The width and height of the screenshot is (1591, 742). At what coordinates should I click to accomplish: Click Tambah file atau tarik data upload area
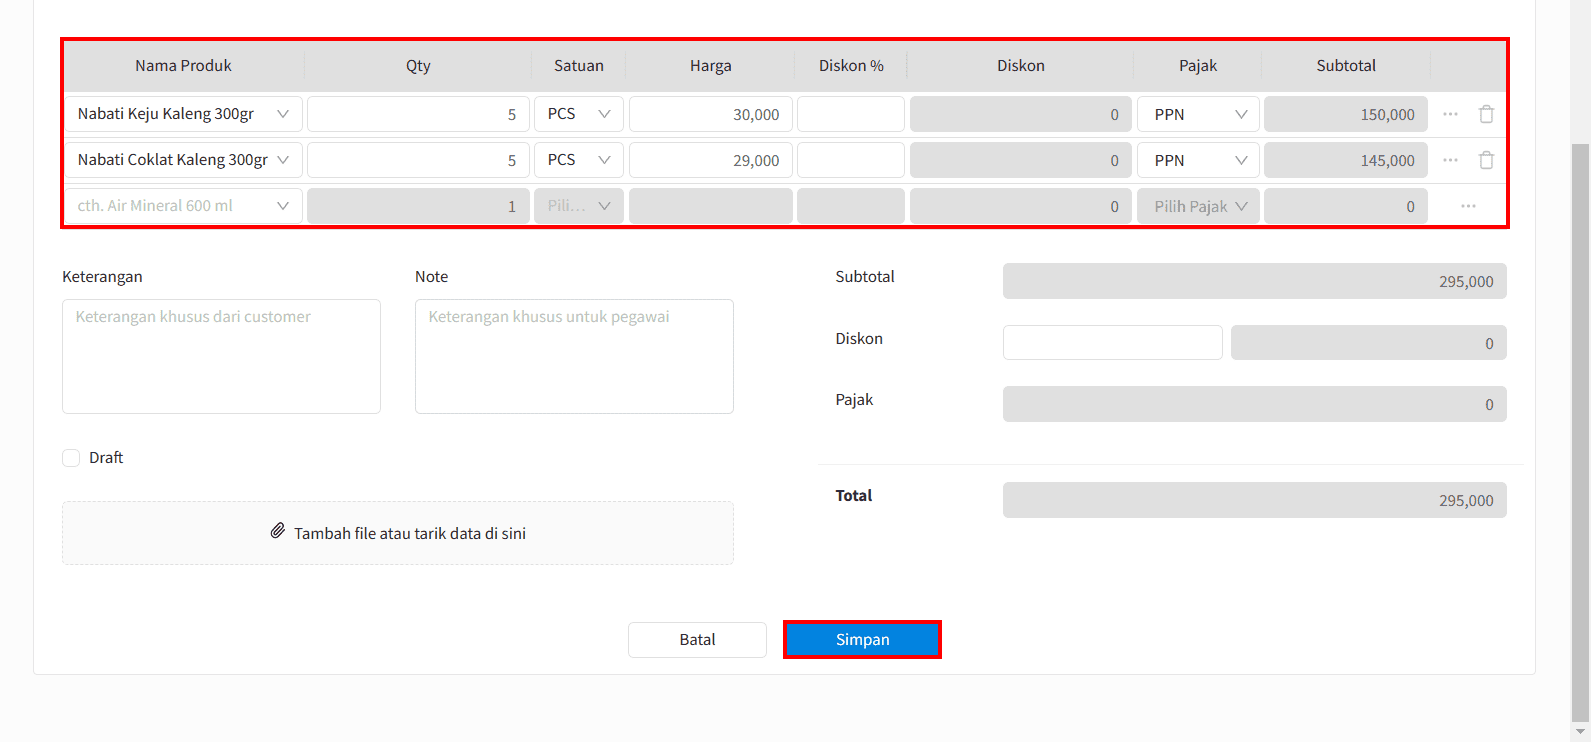(x=398, y=533)
